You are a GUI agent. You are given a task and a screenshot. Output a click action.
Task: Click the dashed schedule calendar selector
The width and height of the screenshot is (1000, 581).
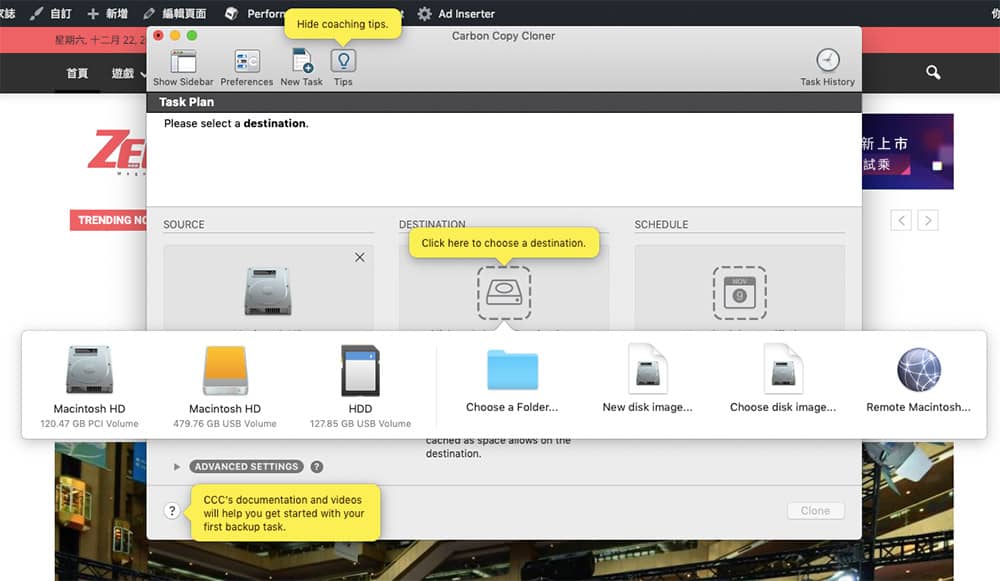coord(740,293)
